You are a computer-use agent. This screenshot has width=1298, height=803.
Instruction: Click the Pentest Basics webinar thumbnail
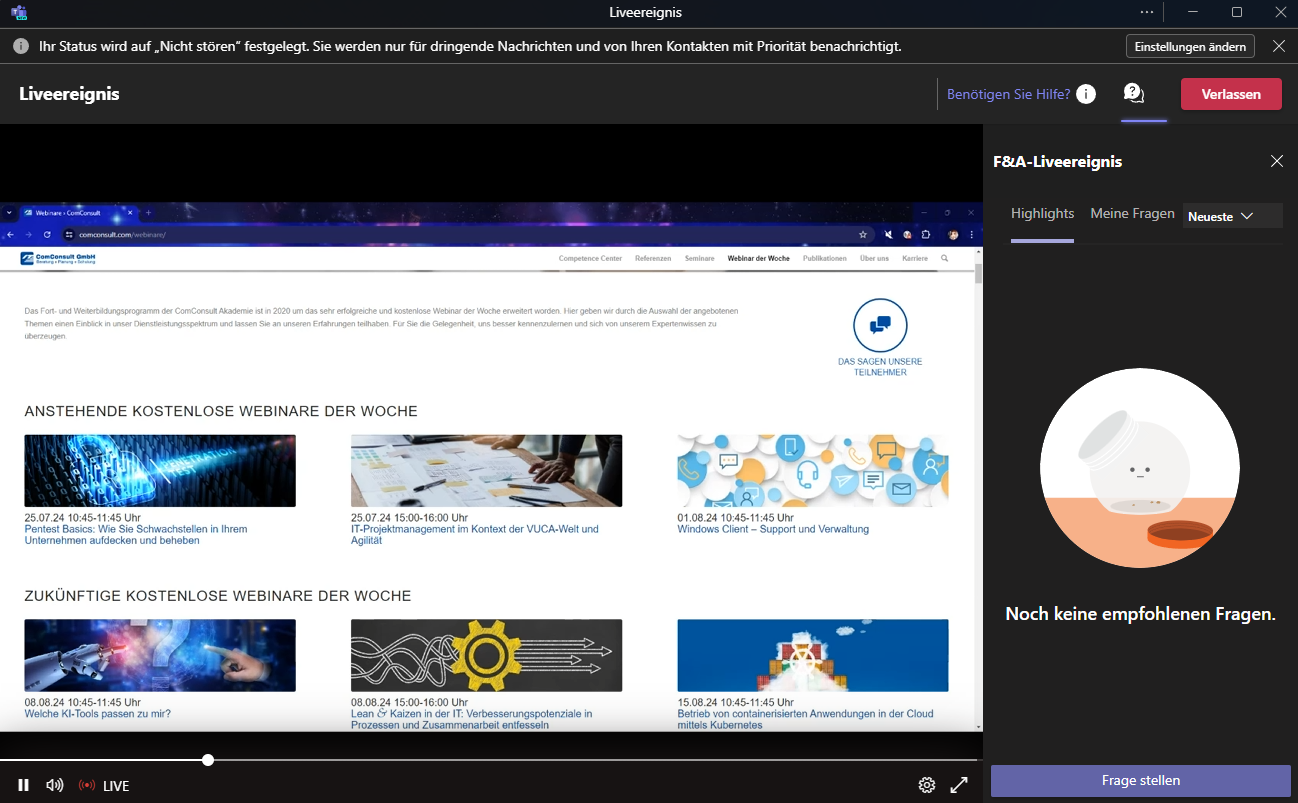pos(160,471)
